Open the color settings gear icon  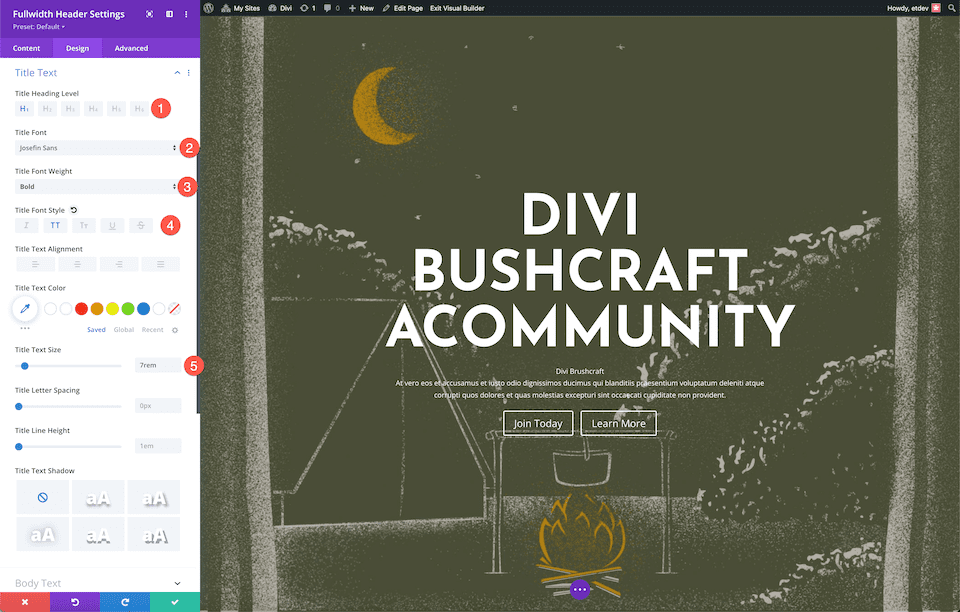pyautogui.click(x=175, y=329)
